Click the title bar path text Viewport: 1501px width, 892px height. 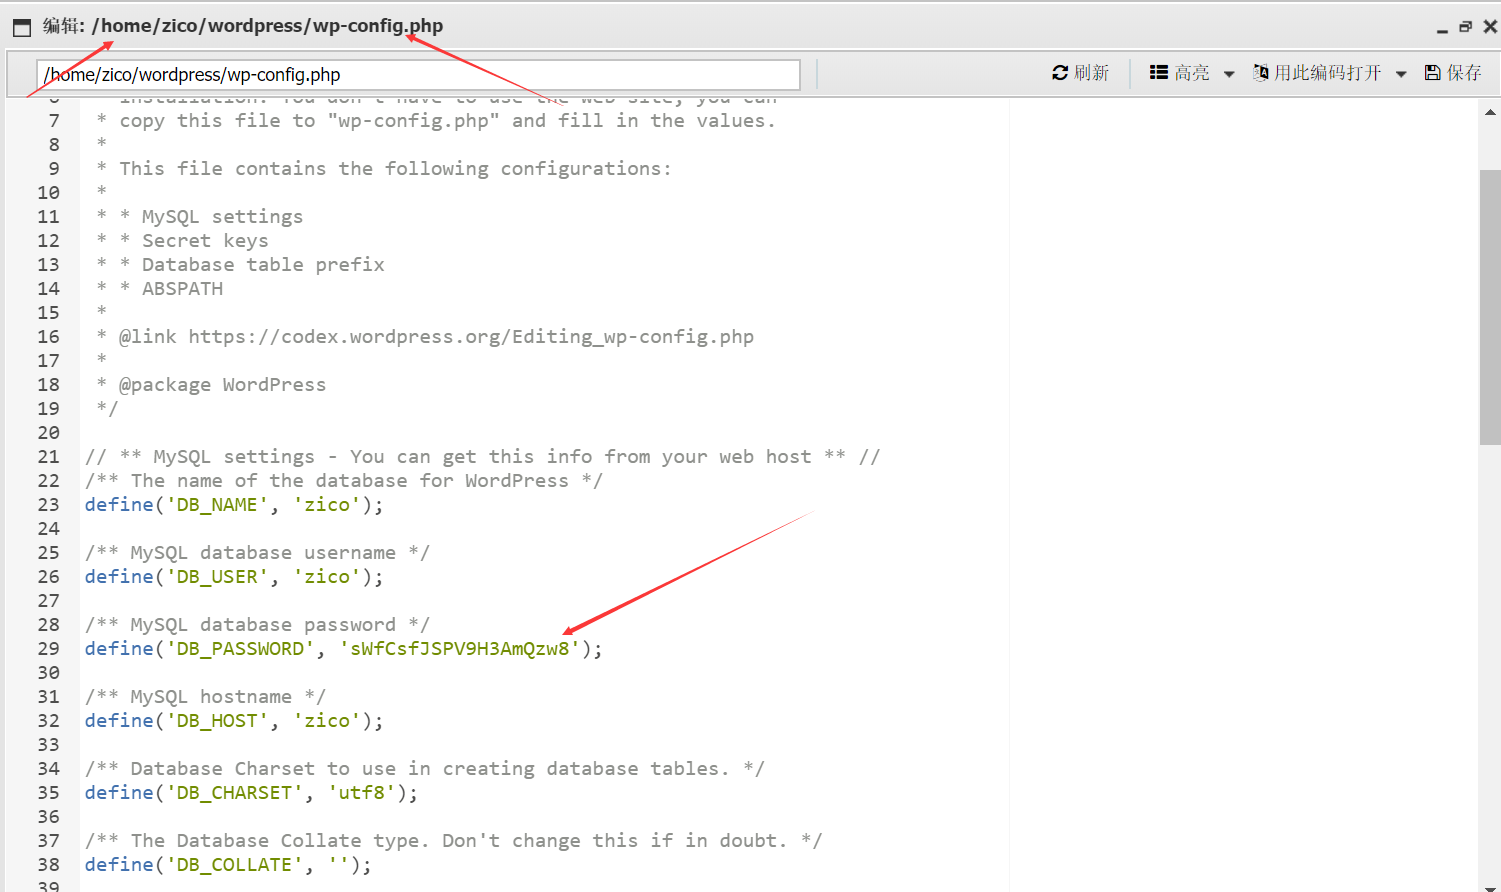click(x=267, y=26)
